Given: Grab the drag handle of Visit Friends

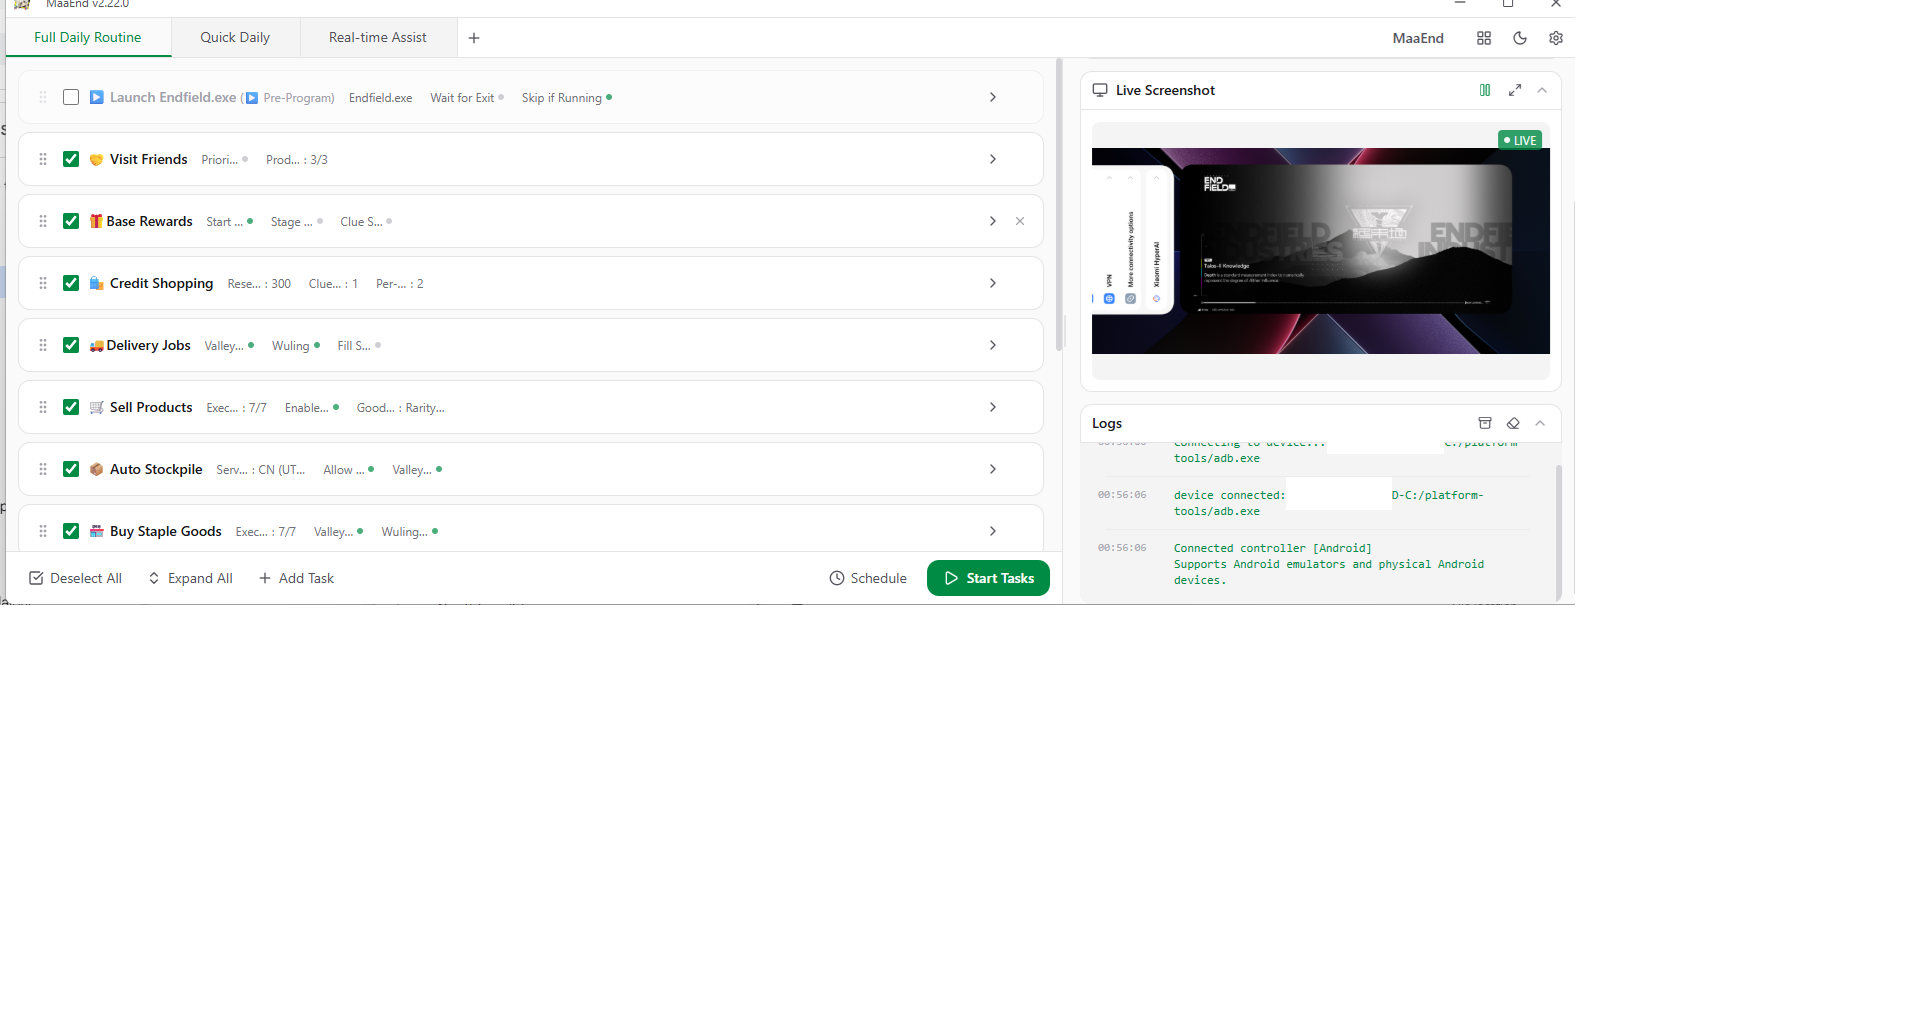Looking at the screenshot, I should click(43, 159).
